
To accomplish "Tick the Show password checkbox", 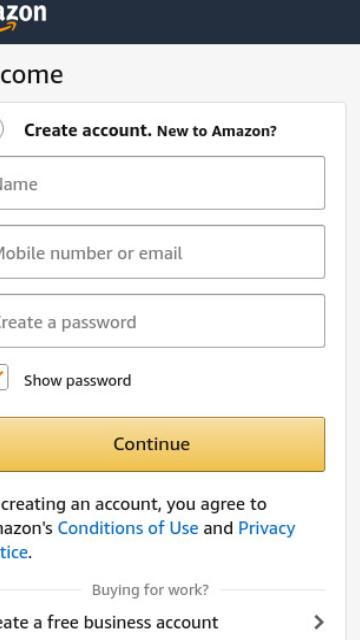I will 3,378.
